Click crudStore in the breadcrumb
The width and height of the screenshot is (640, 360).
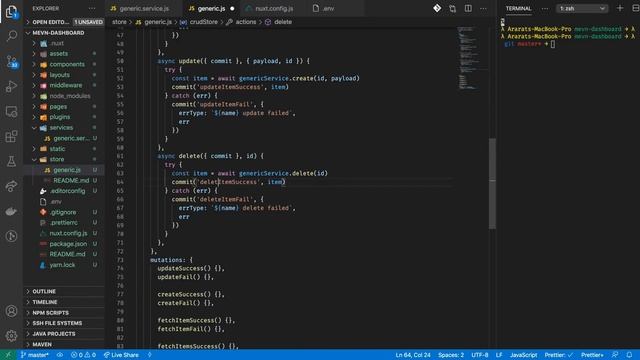[x=204, y=22]
